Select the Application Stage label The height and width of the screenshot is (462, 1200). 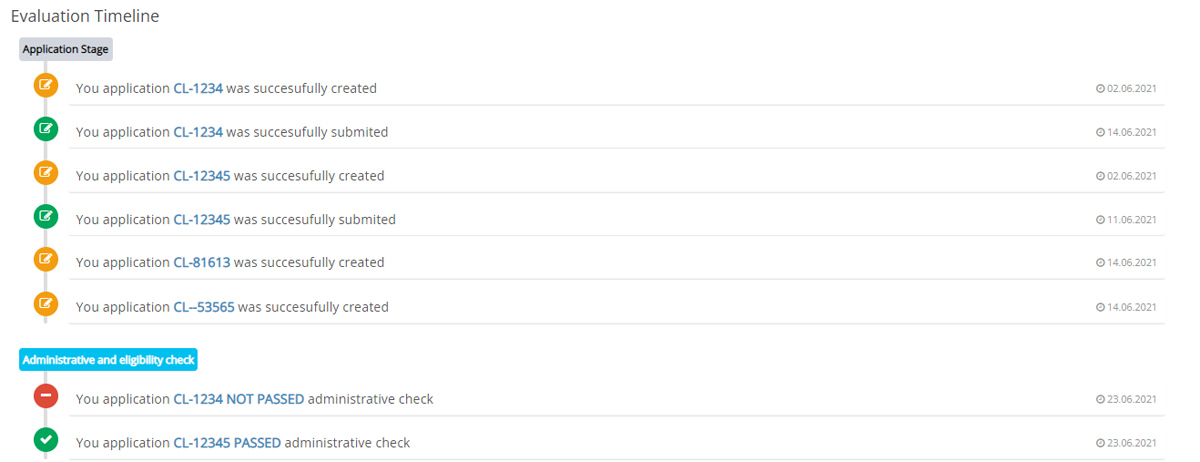(66, 49)
